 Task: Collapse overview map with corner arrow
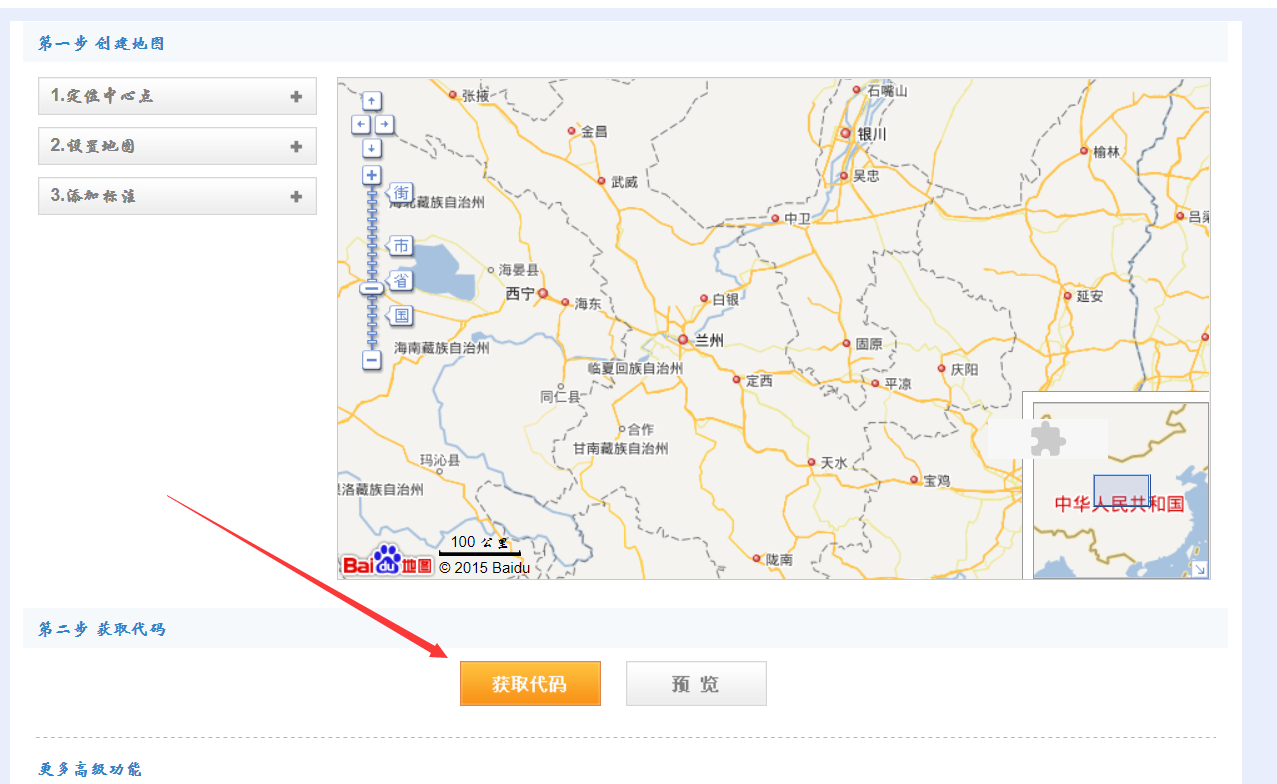click(1200, 569)
